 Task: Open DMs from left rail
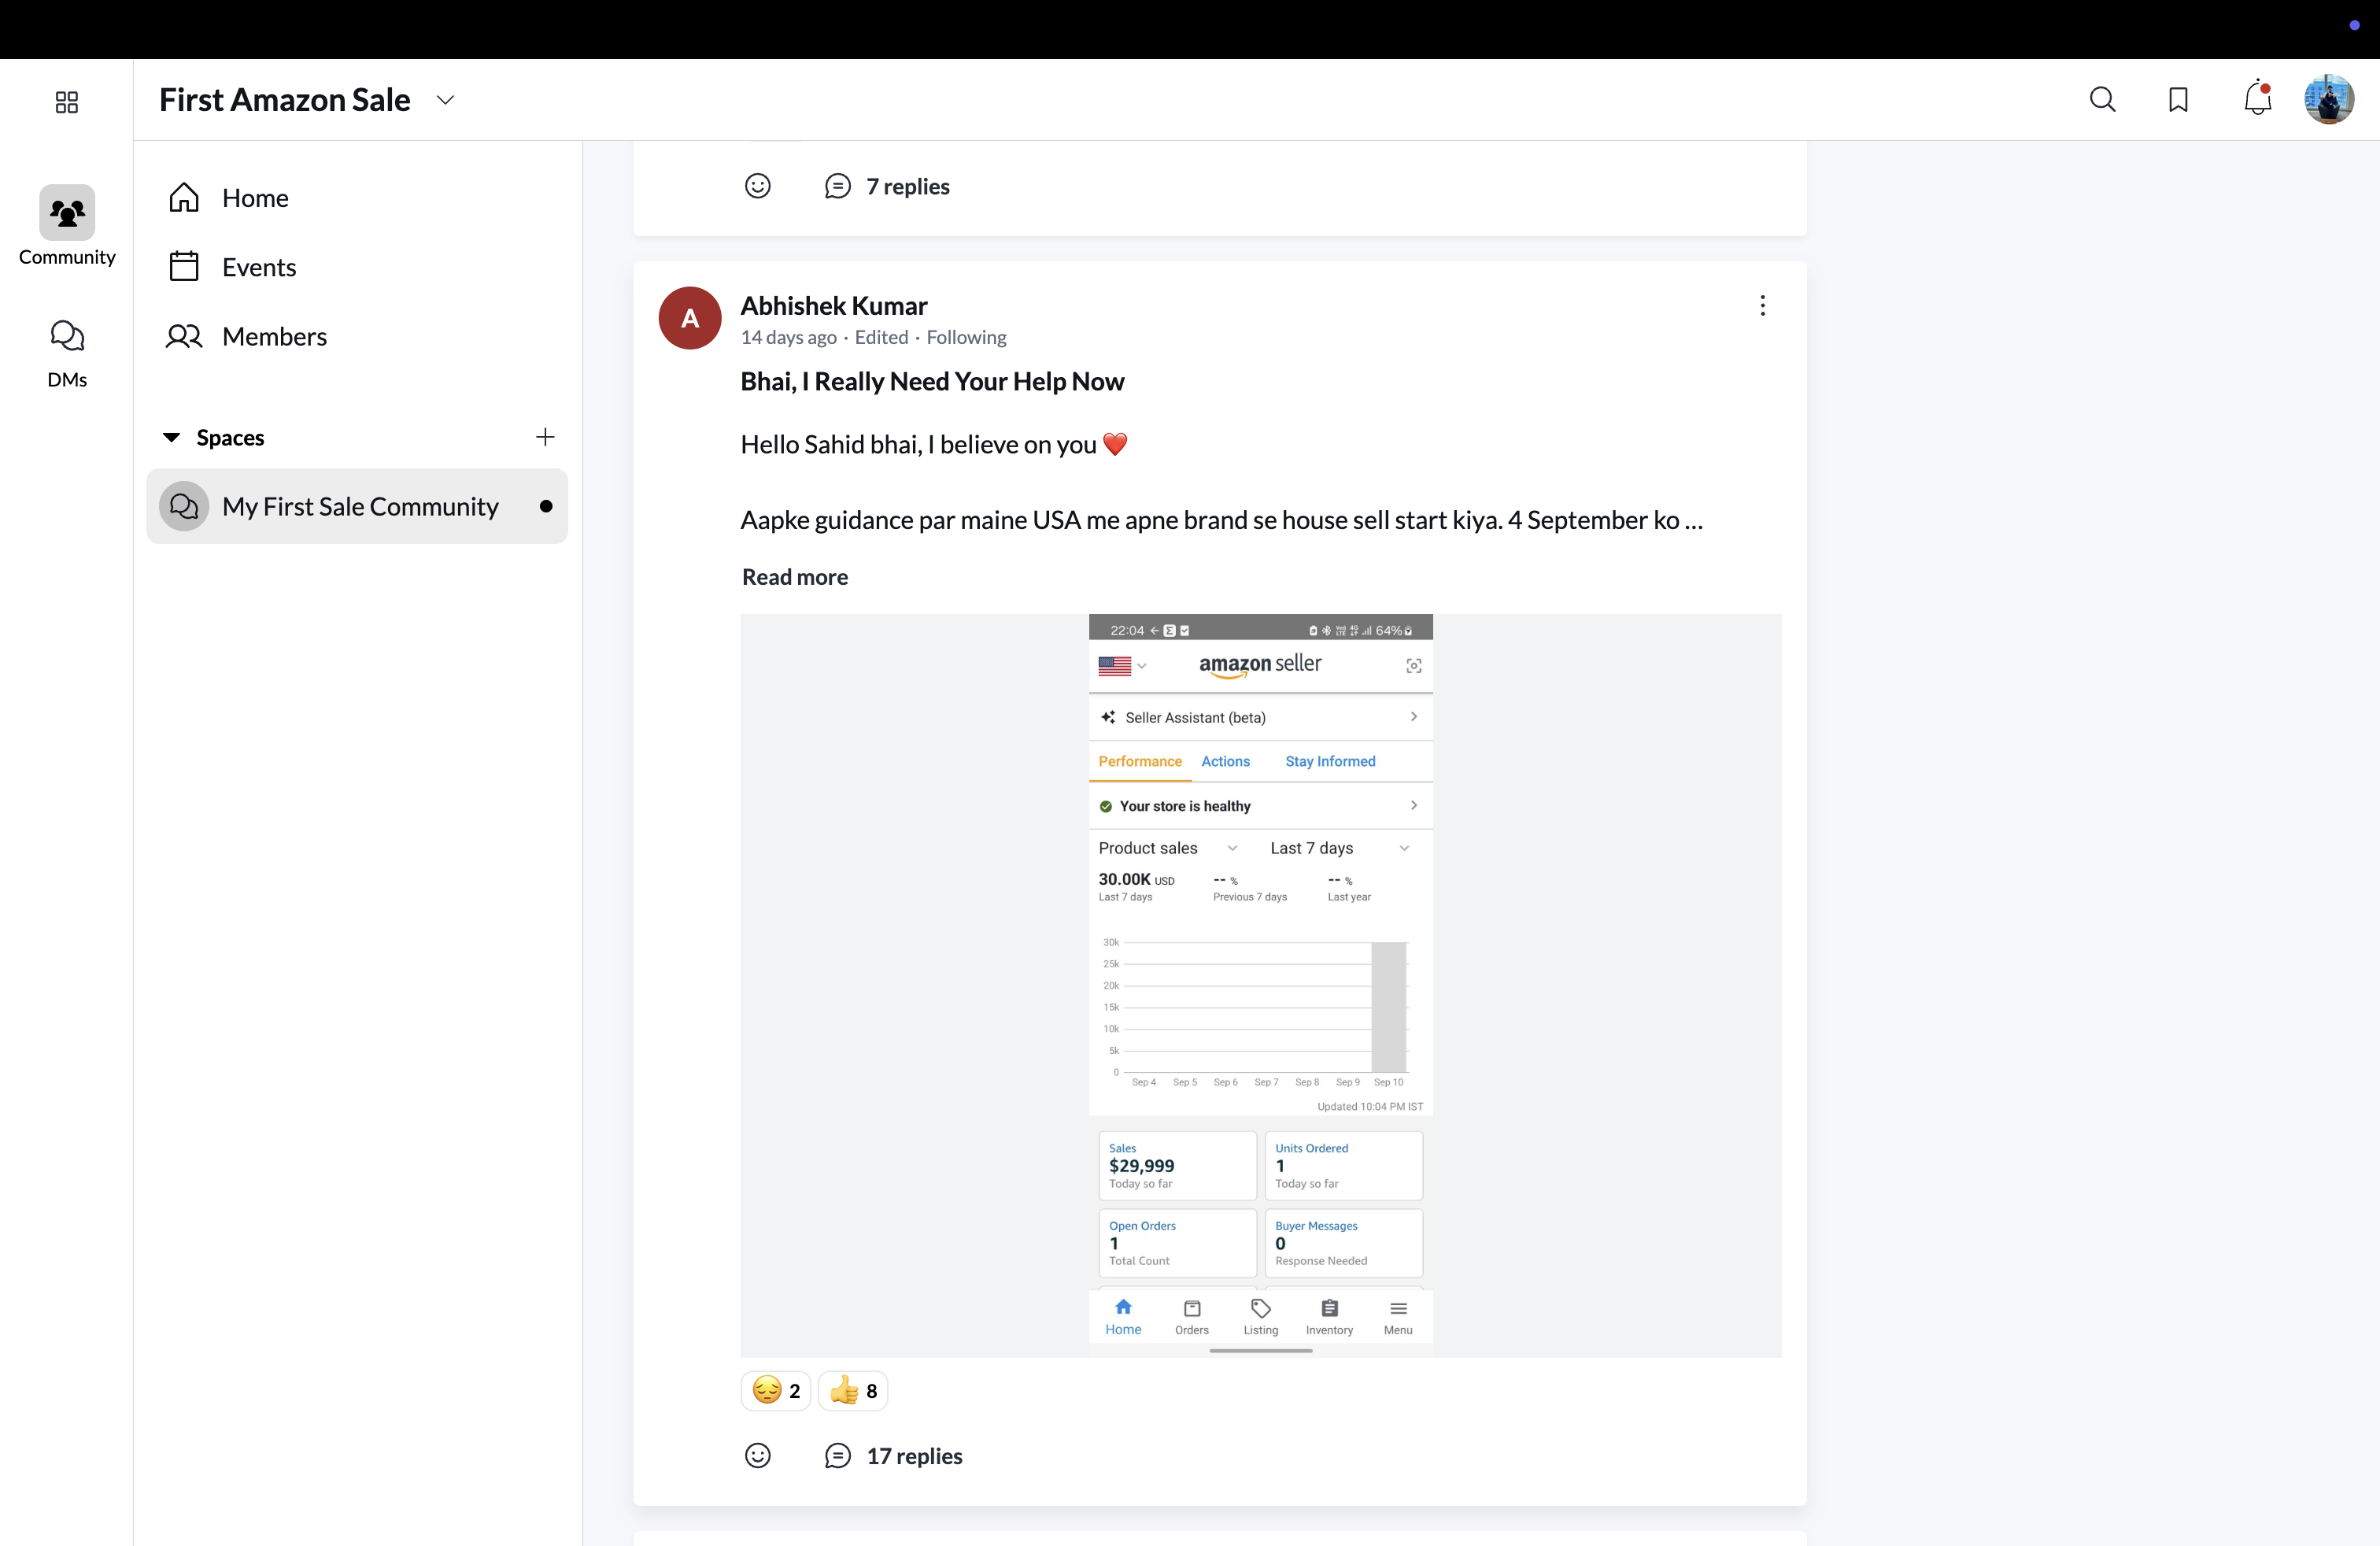tap(67, 352)
